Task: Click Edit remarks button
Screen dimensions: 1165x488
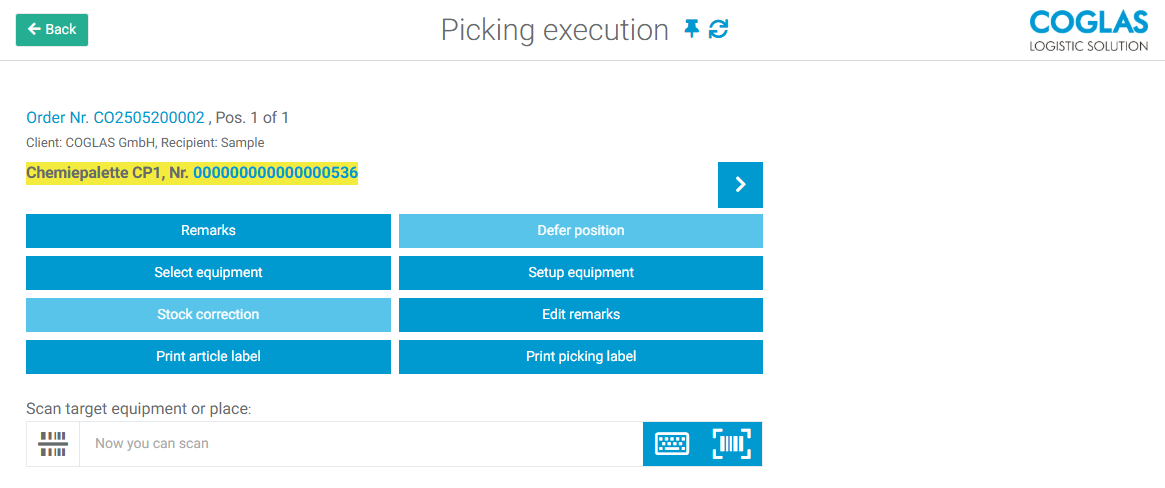Action: click(581, 315)
